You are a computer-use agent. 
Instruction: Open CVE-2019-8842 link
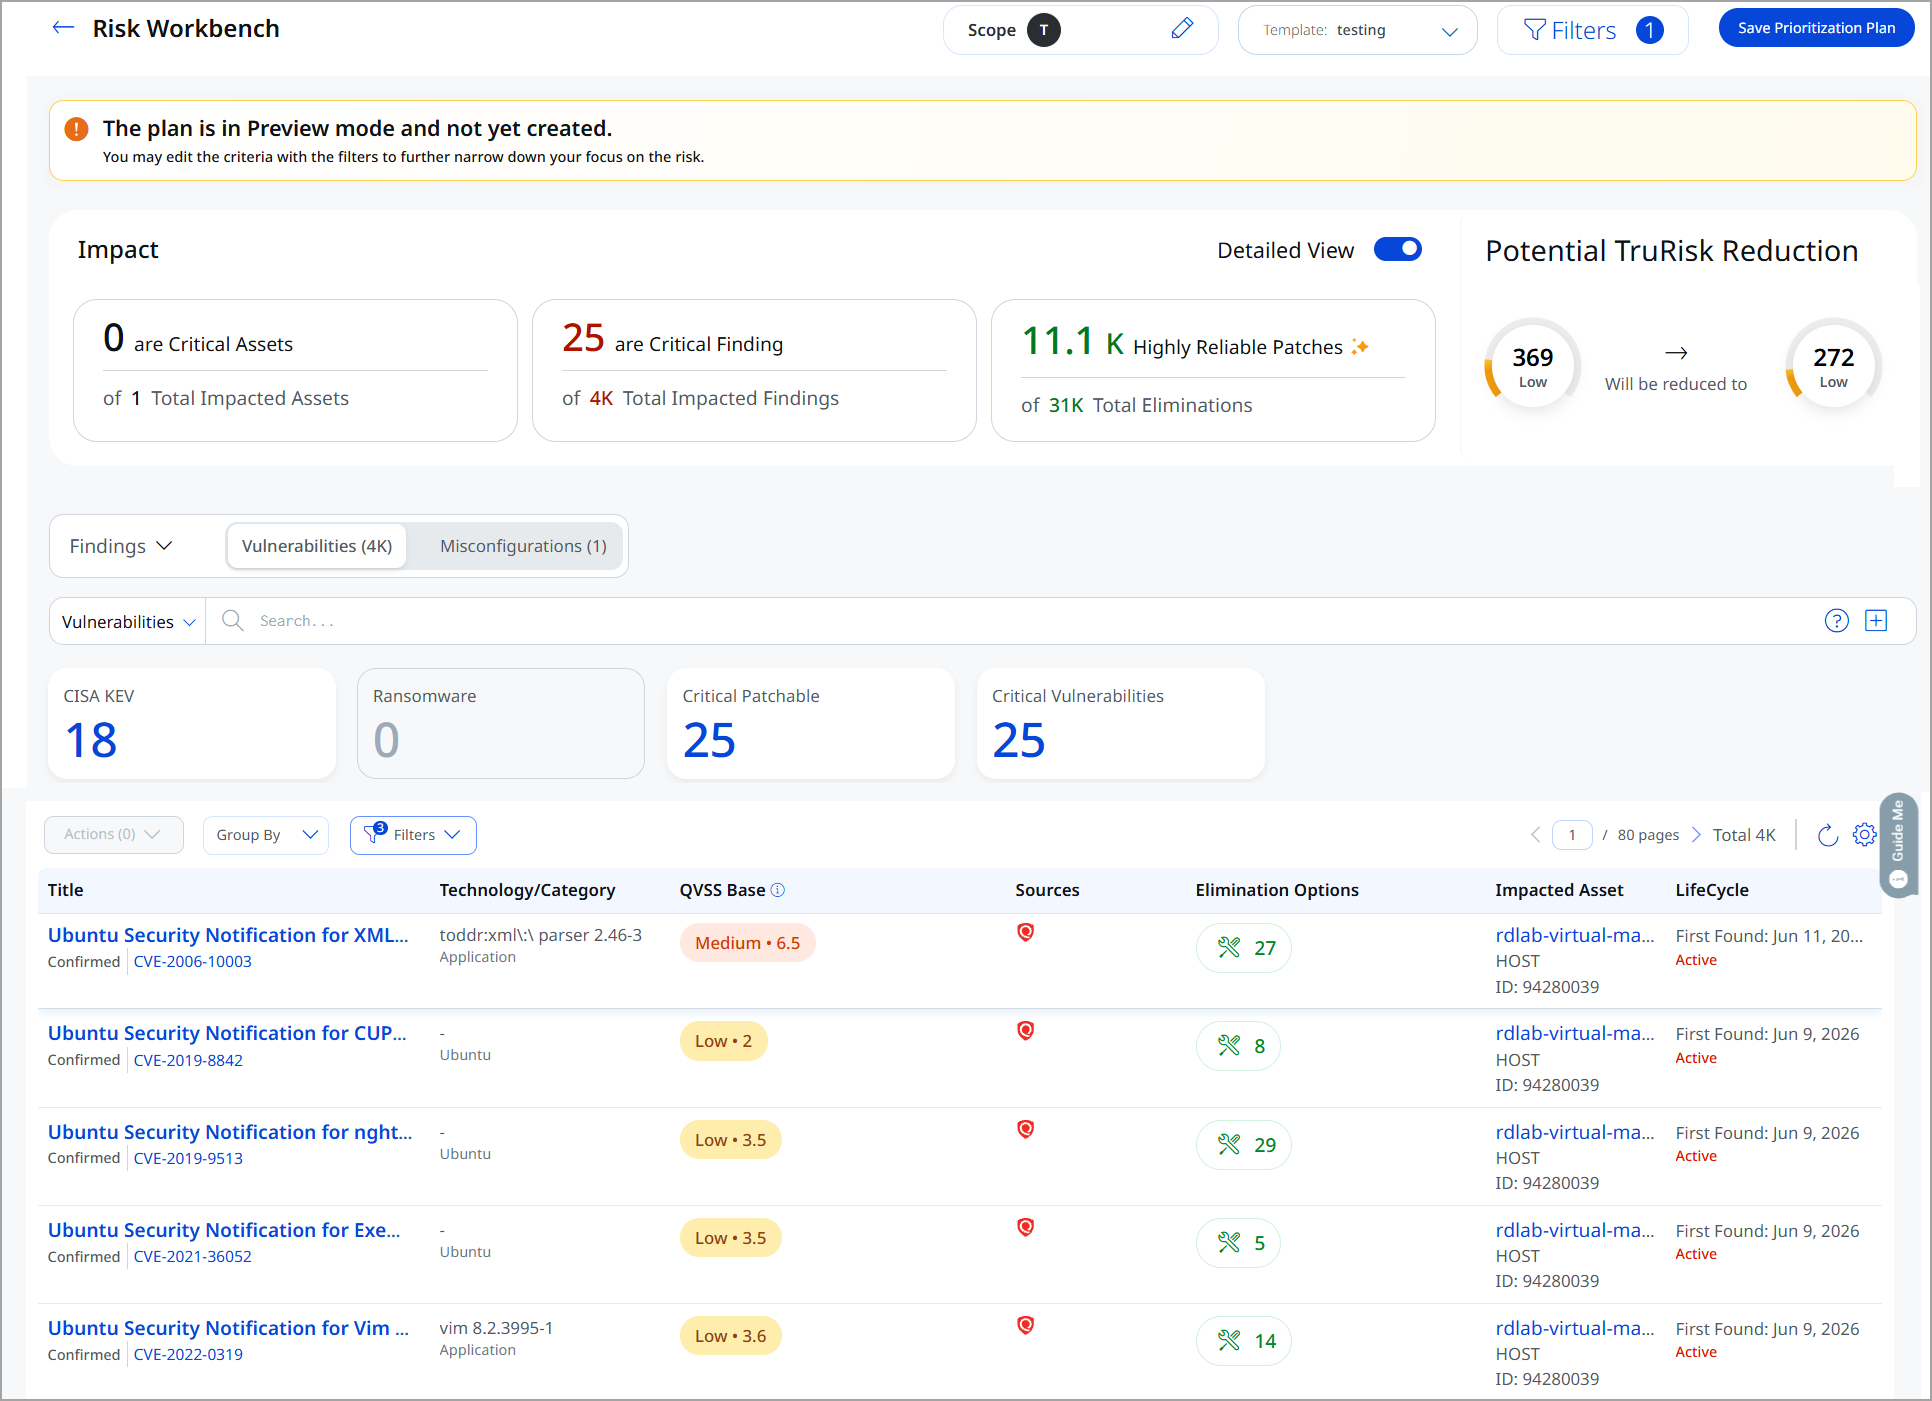click(x=188, y=1060)
